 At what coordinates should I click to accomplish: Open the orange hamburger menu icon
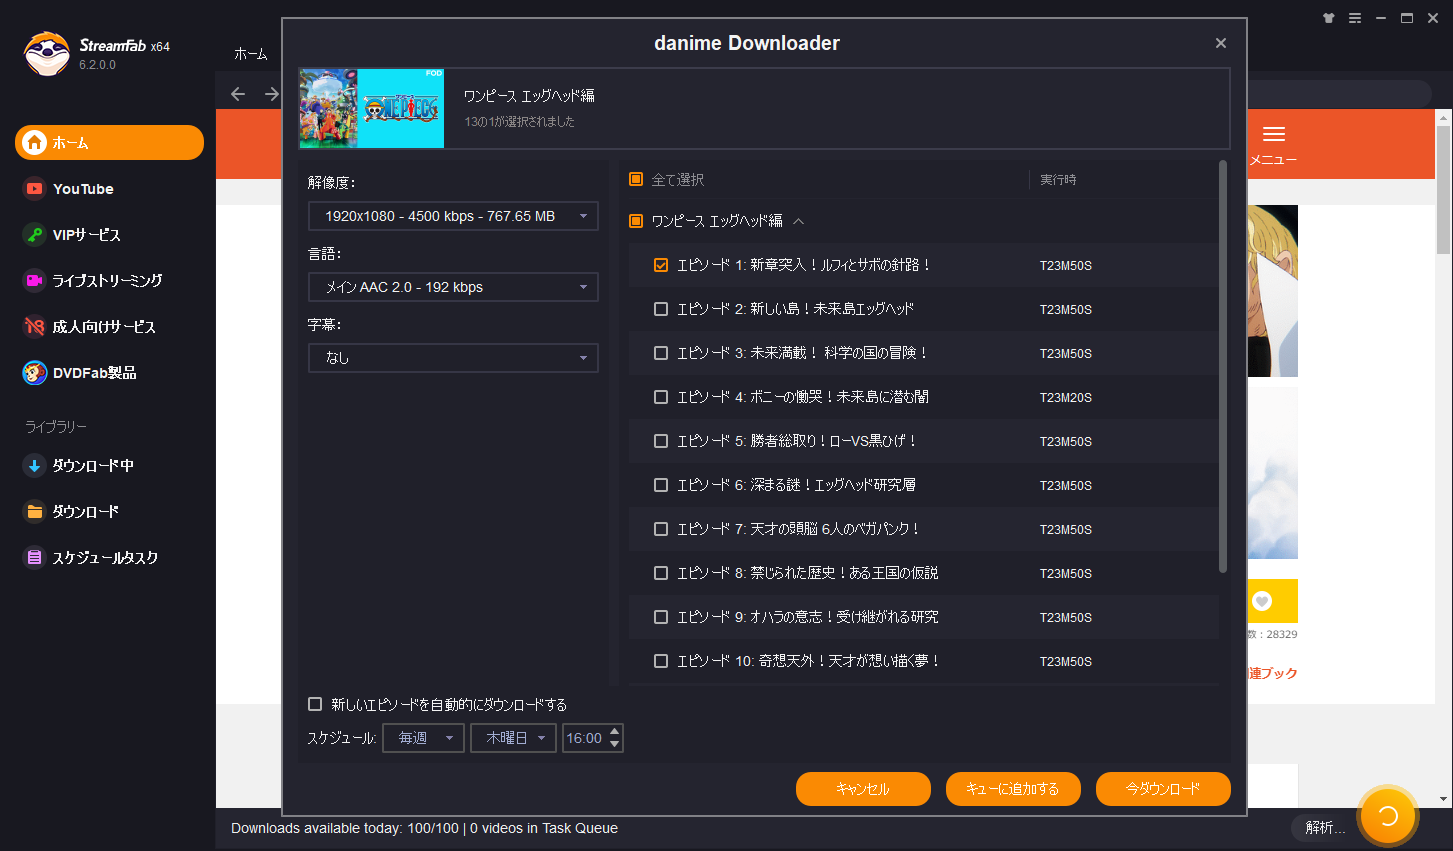pos(1274,134)
